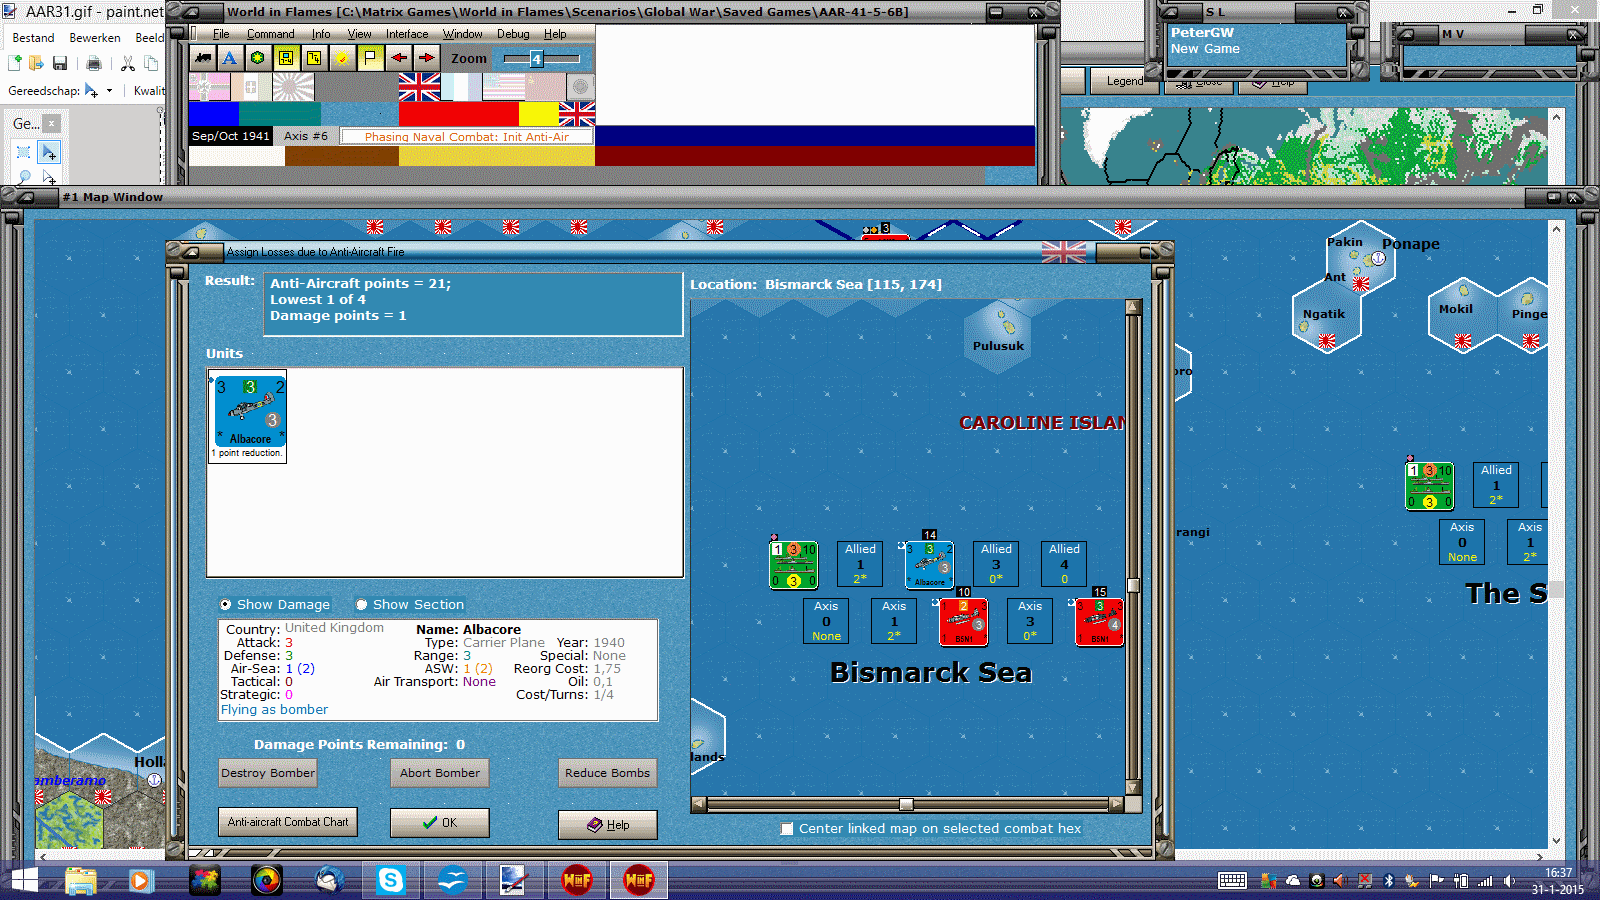Image resolution: width=1600 pixels, height=900 pixels.
Task: Click the blue letter A toolbar icon
Action: point(230,58)
